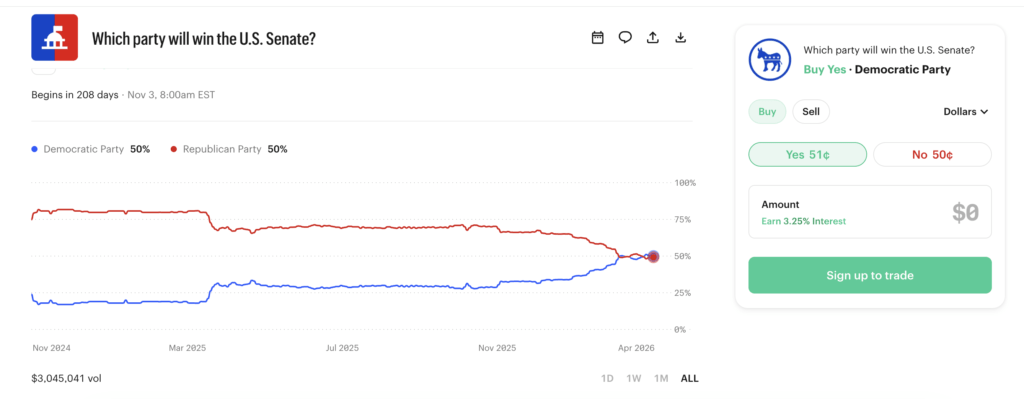This screenshot has height=399, width=1024.
Task: Click the Democratic donkey icon in trade panel
Action: point(769,60)
